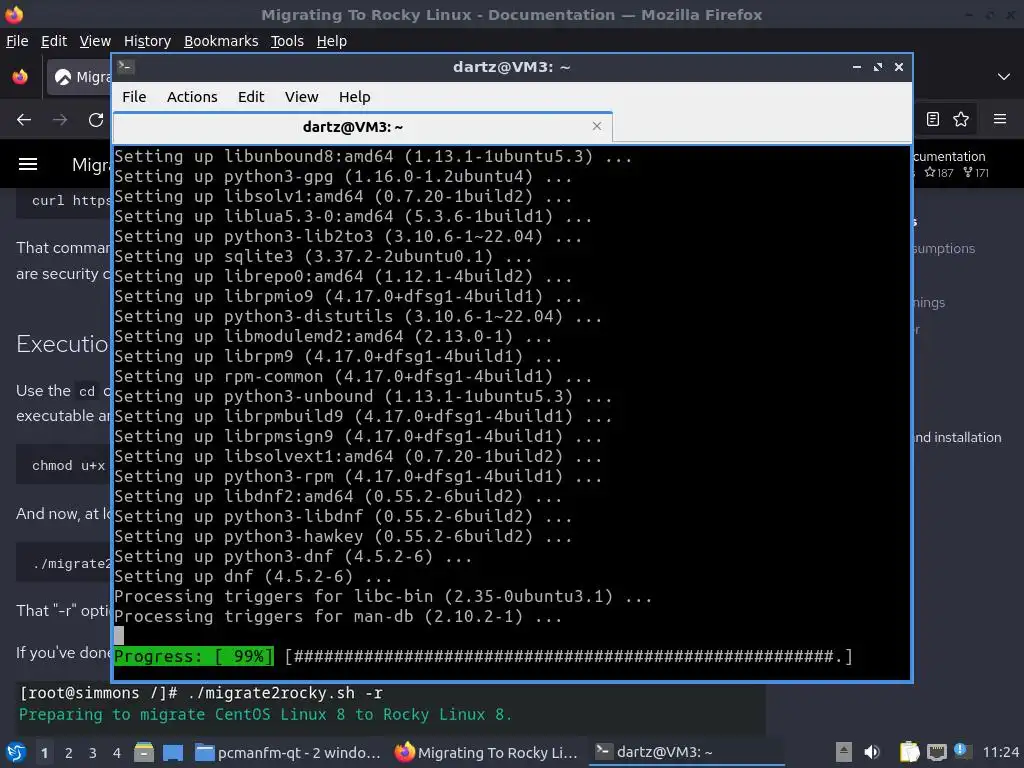Click show desktop icon in taskbar
Image resolution: width=1024 pixels, height=768 pixels.
[172, 752]
